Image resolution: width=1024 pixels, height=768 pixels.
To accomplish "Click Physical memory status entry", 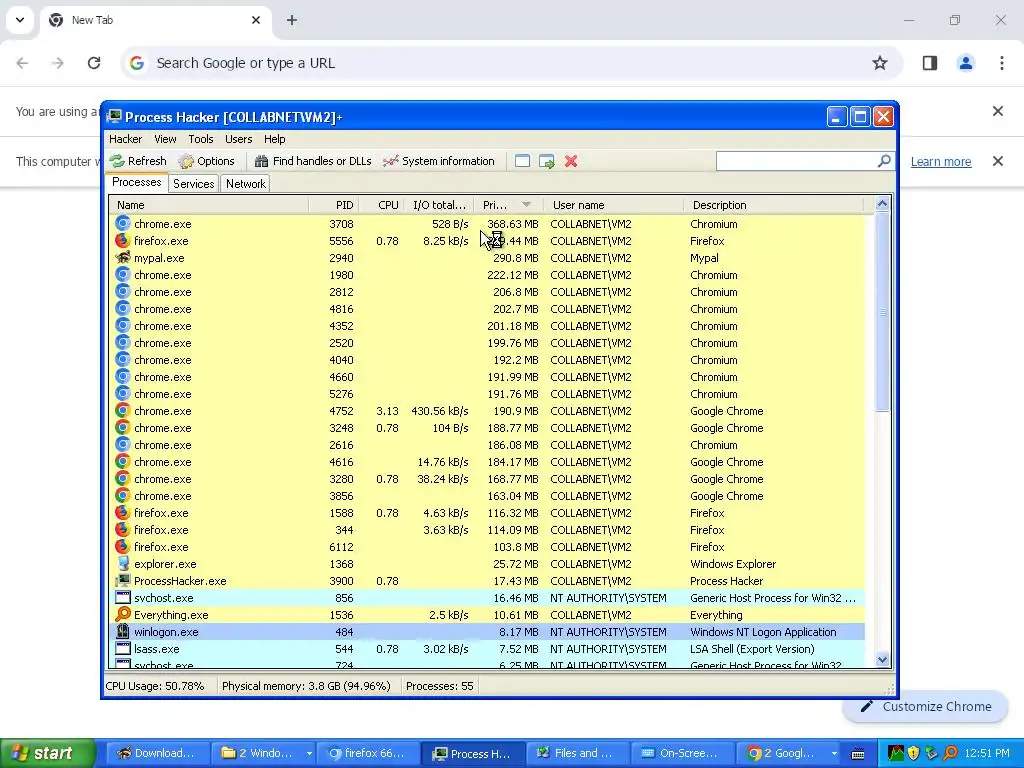I will (x=306, y=686).
